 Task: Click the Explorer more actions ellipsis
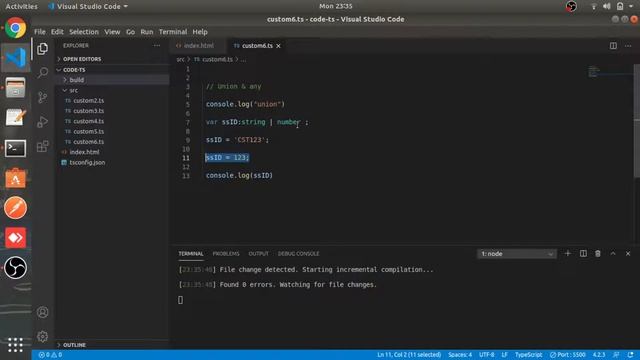157,46
